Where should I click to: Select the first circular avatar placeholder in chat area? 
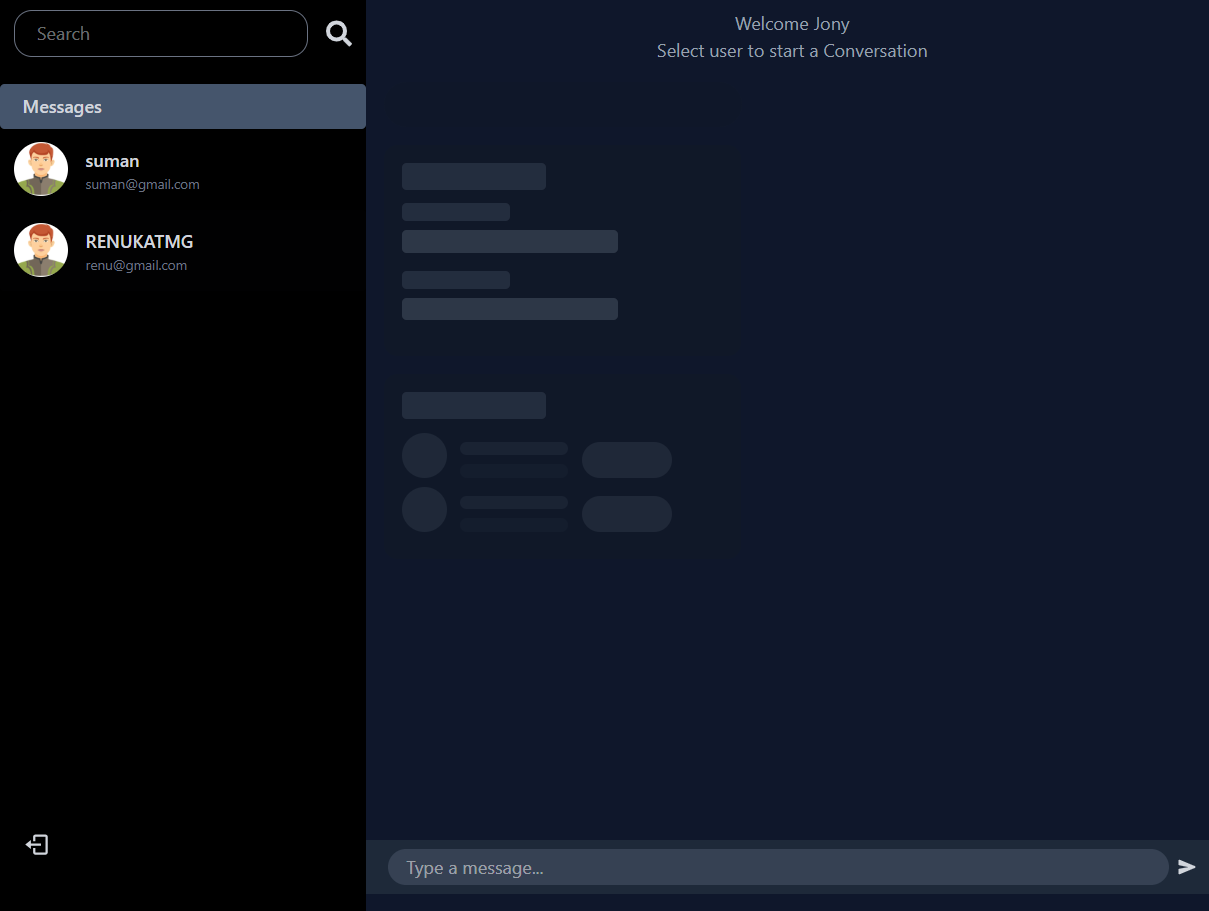(424, 454)
